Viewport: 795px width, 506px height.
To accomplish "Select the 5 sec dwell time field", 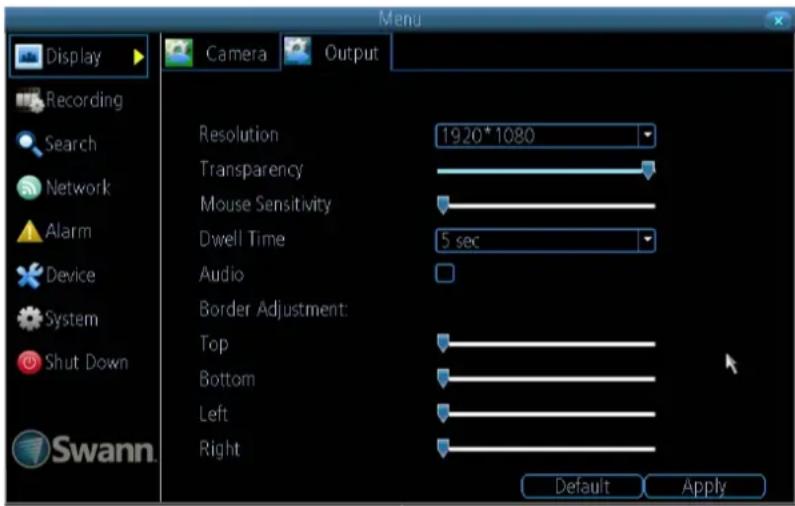I will 545,240.
